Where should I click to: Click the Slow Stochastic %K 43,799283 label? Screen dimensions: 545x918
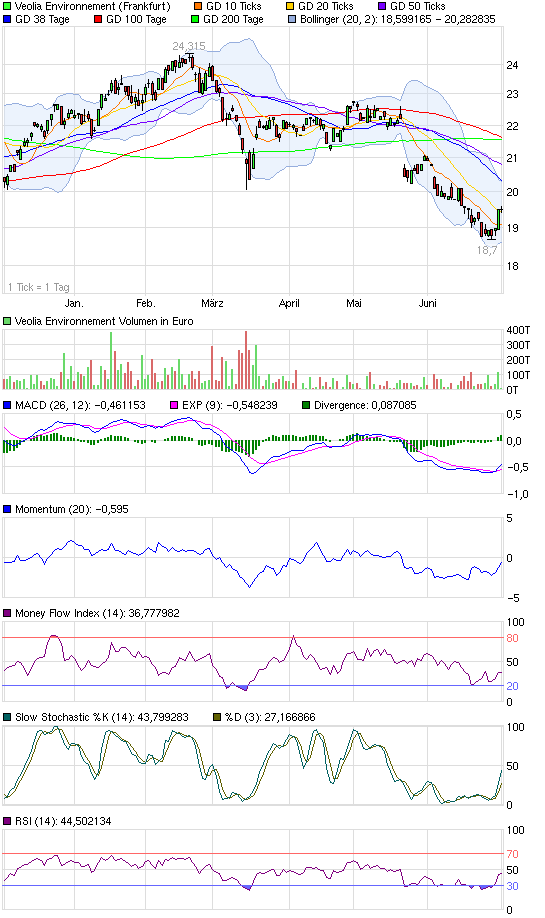coord(102,717)
